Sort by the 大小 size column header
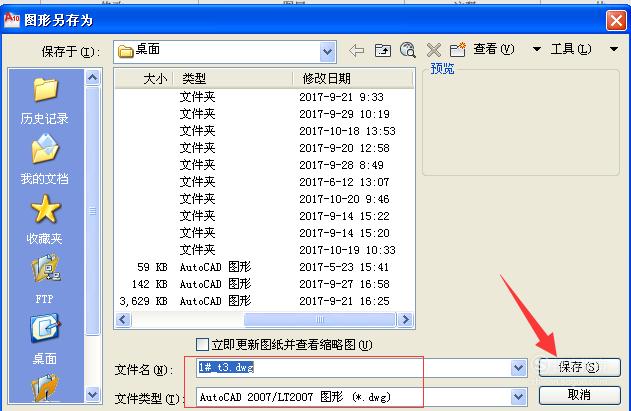631x411 pixels. [144, 78]
